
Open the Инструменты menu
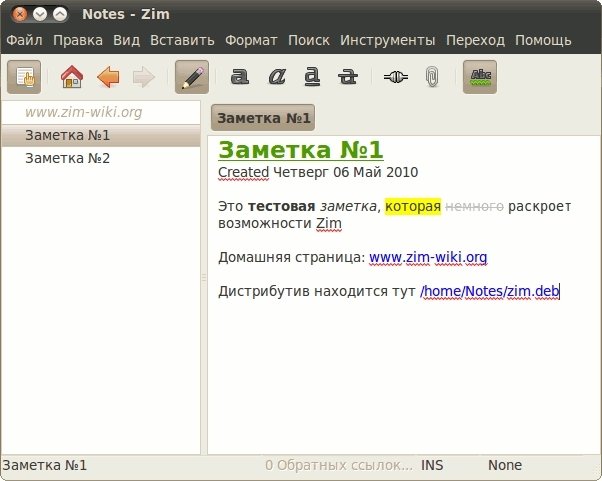pos(387,41)
